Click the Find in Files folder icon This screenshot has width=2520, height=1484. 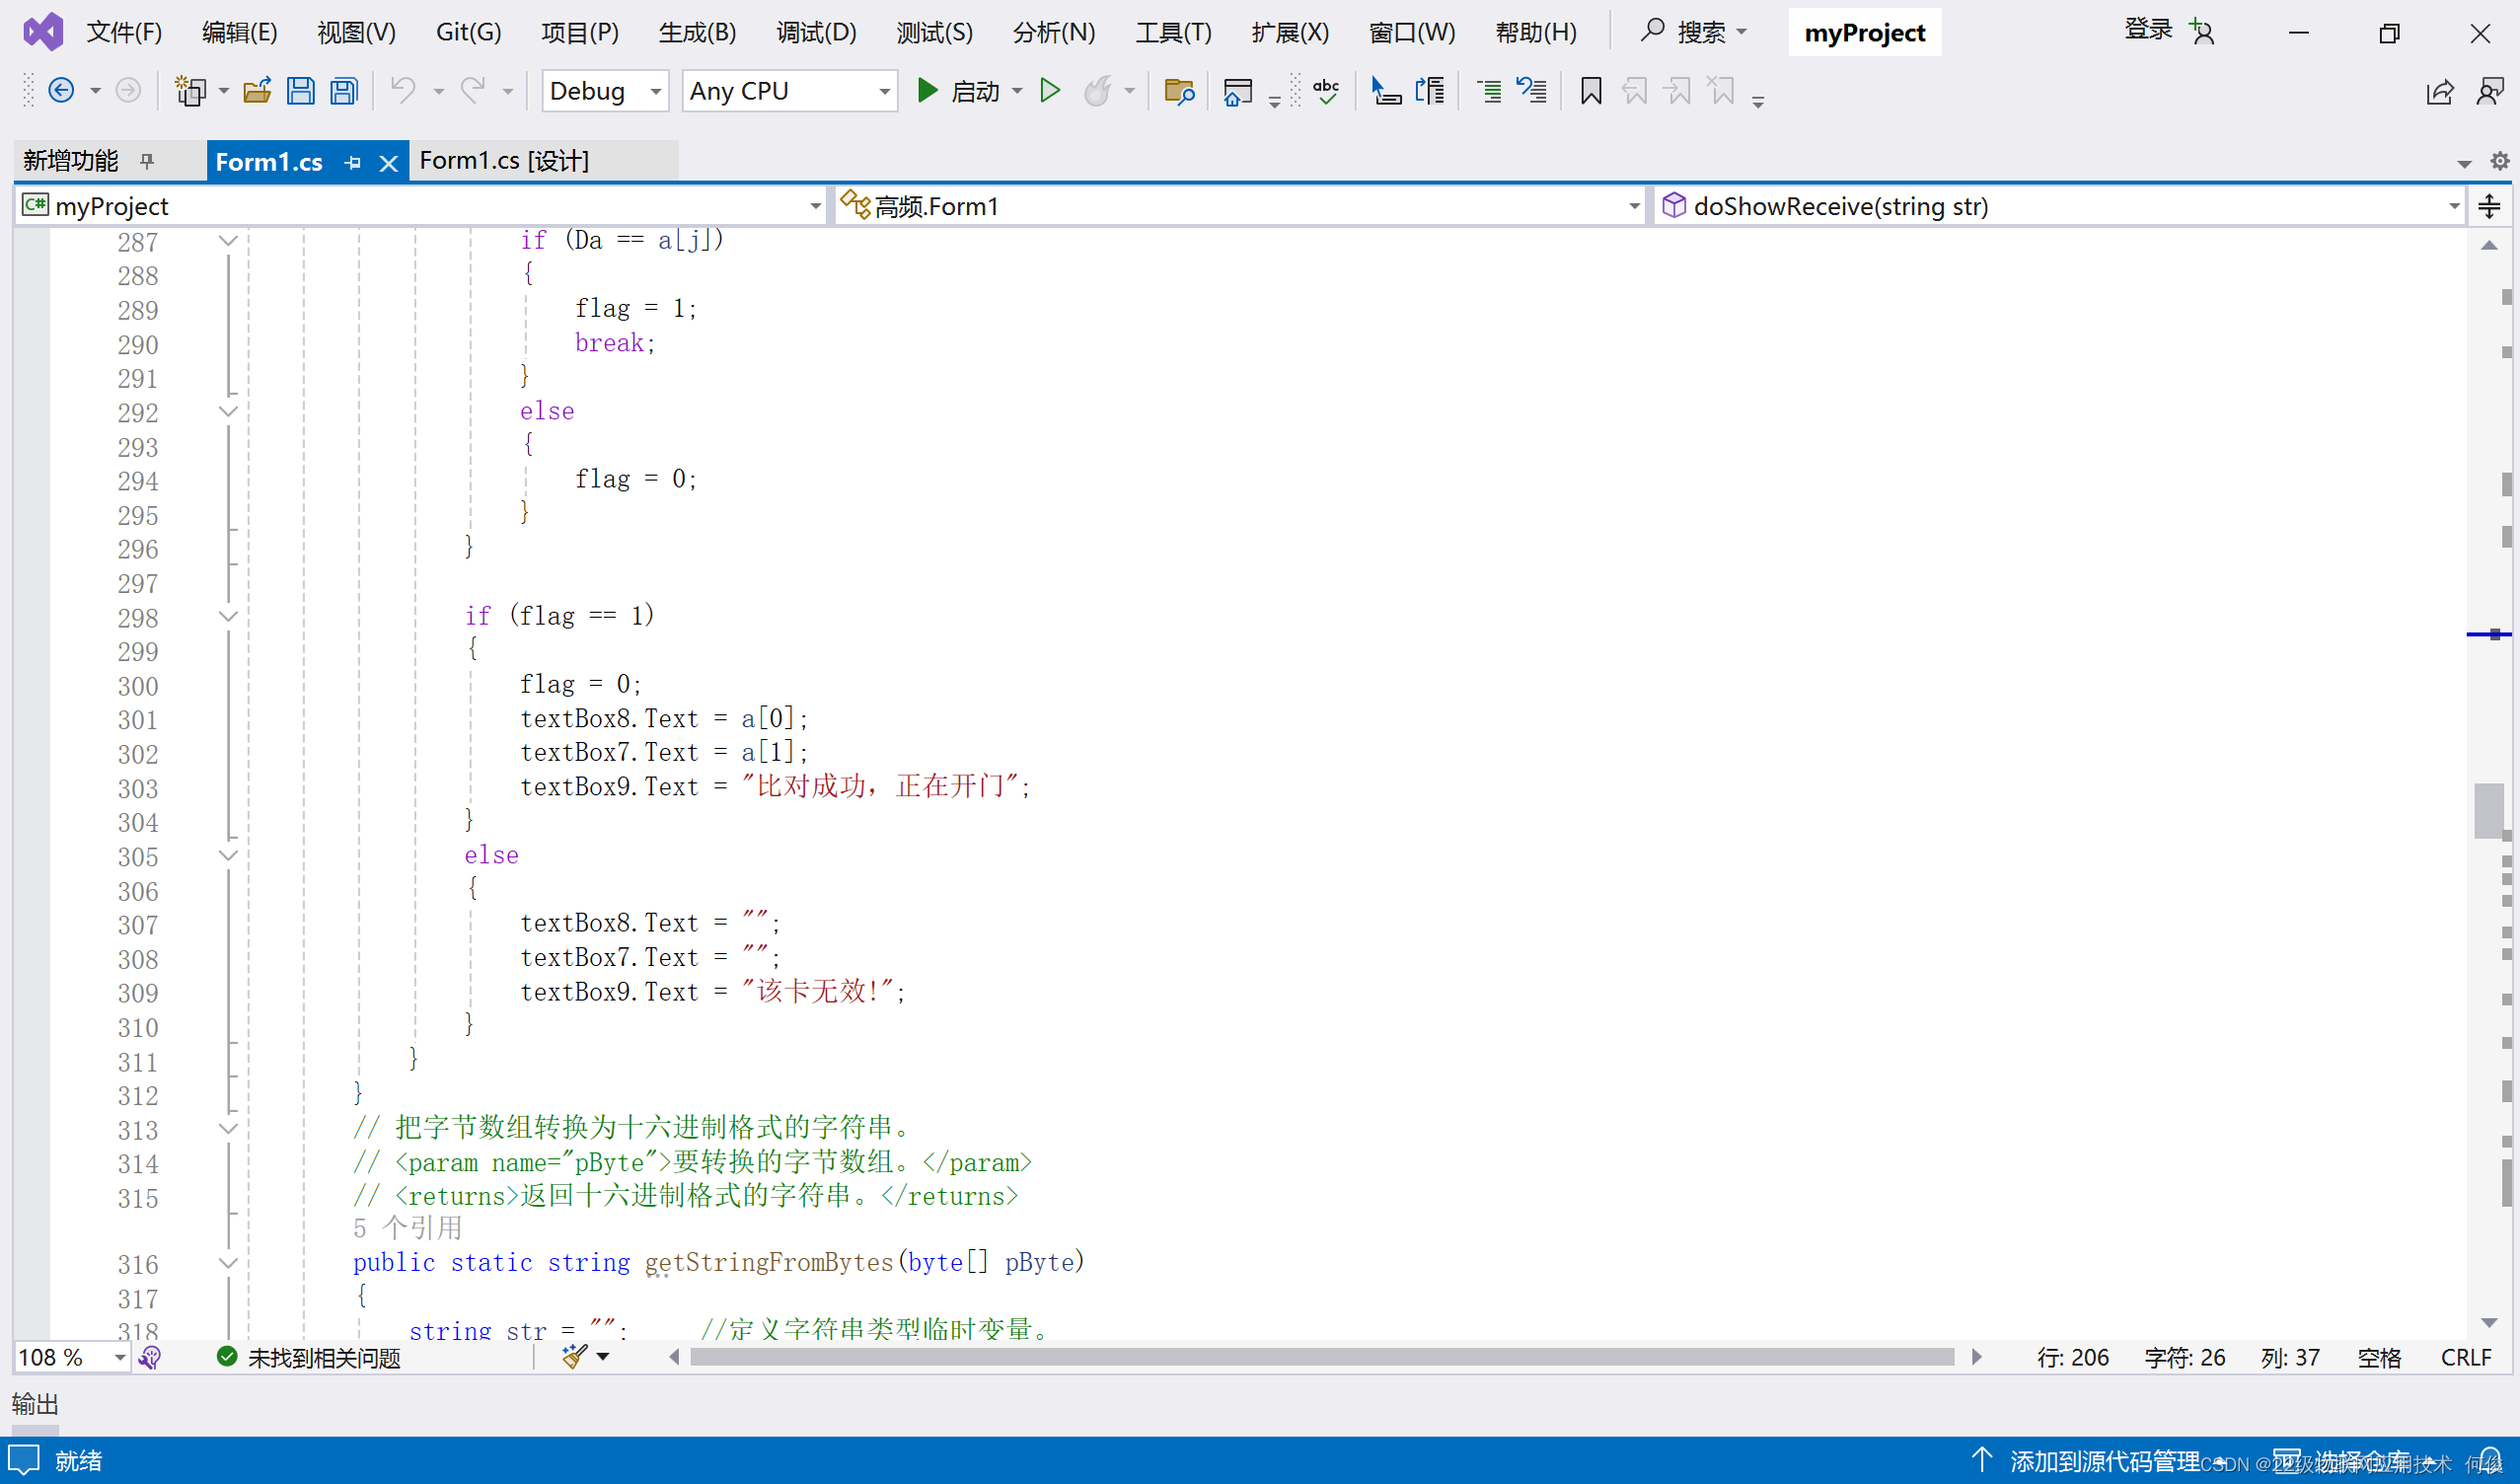[x=1180, y=91]
